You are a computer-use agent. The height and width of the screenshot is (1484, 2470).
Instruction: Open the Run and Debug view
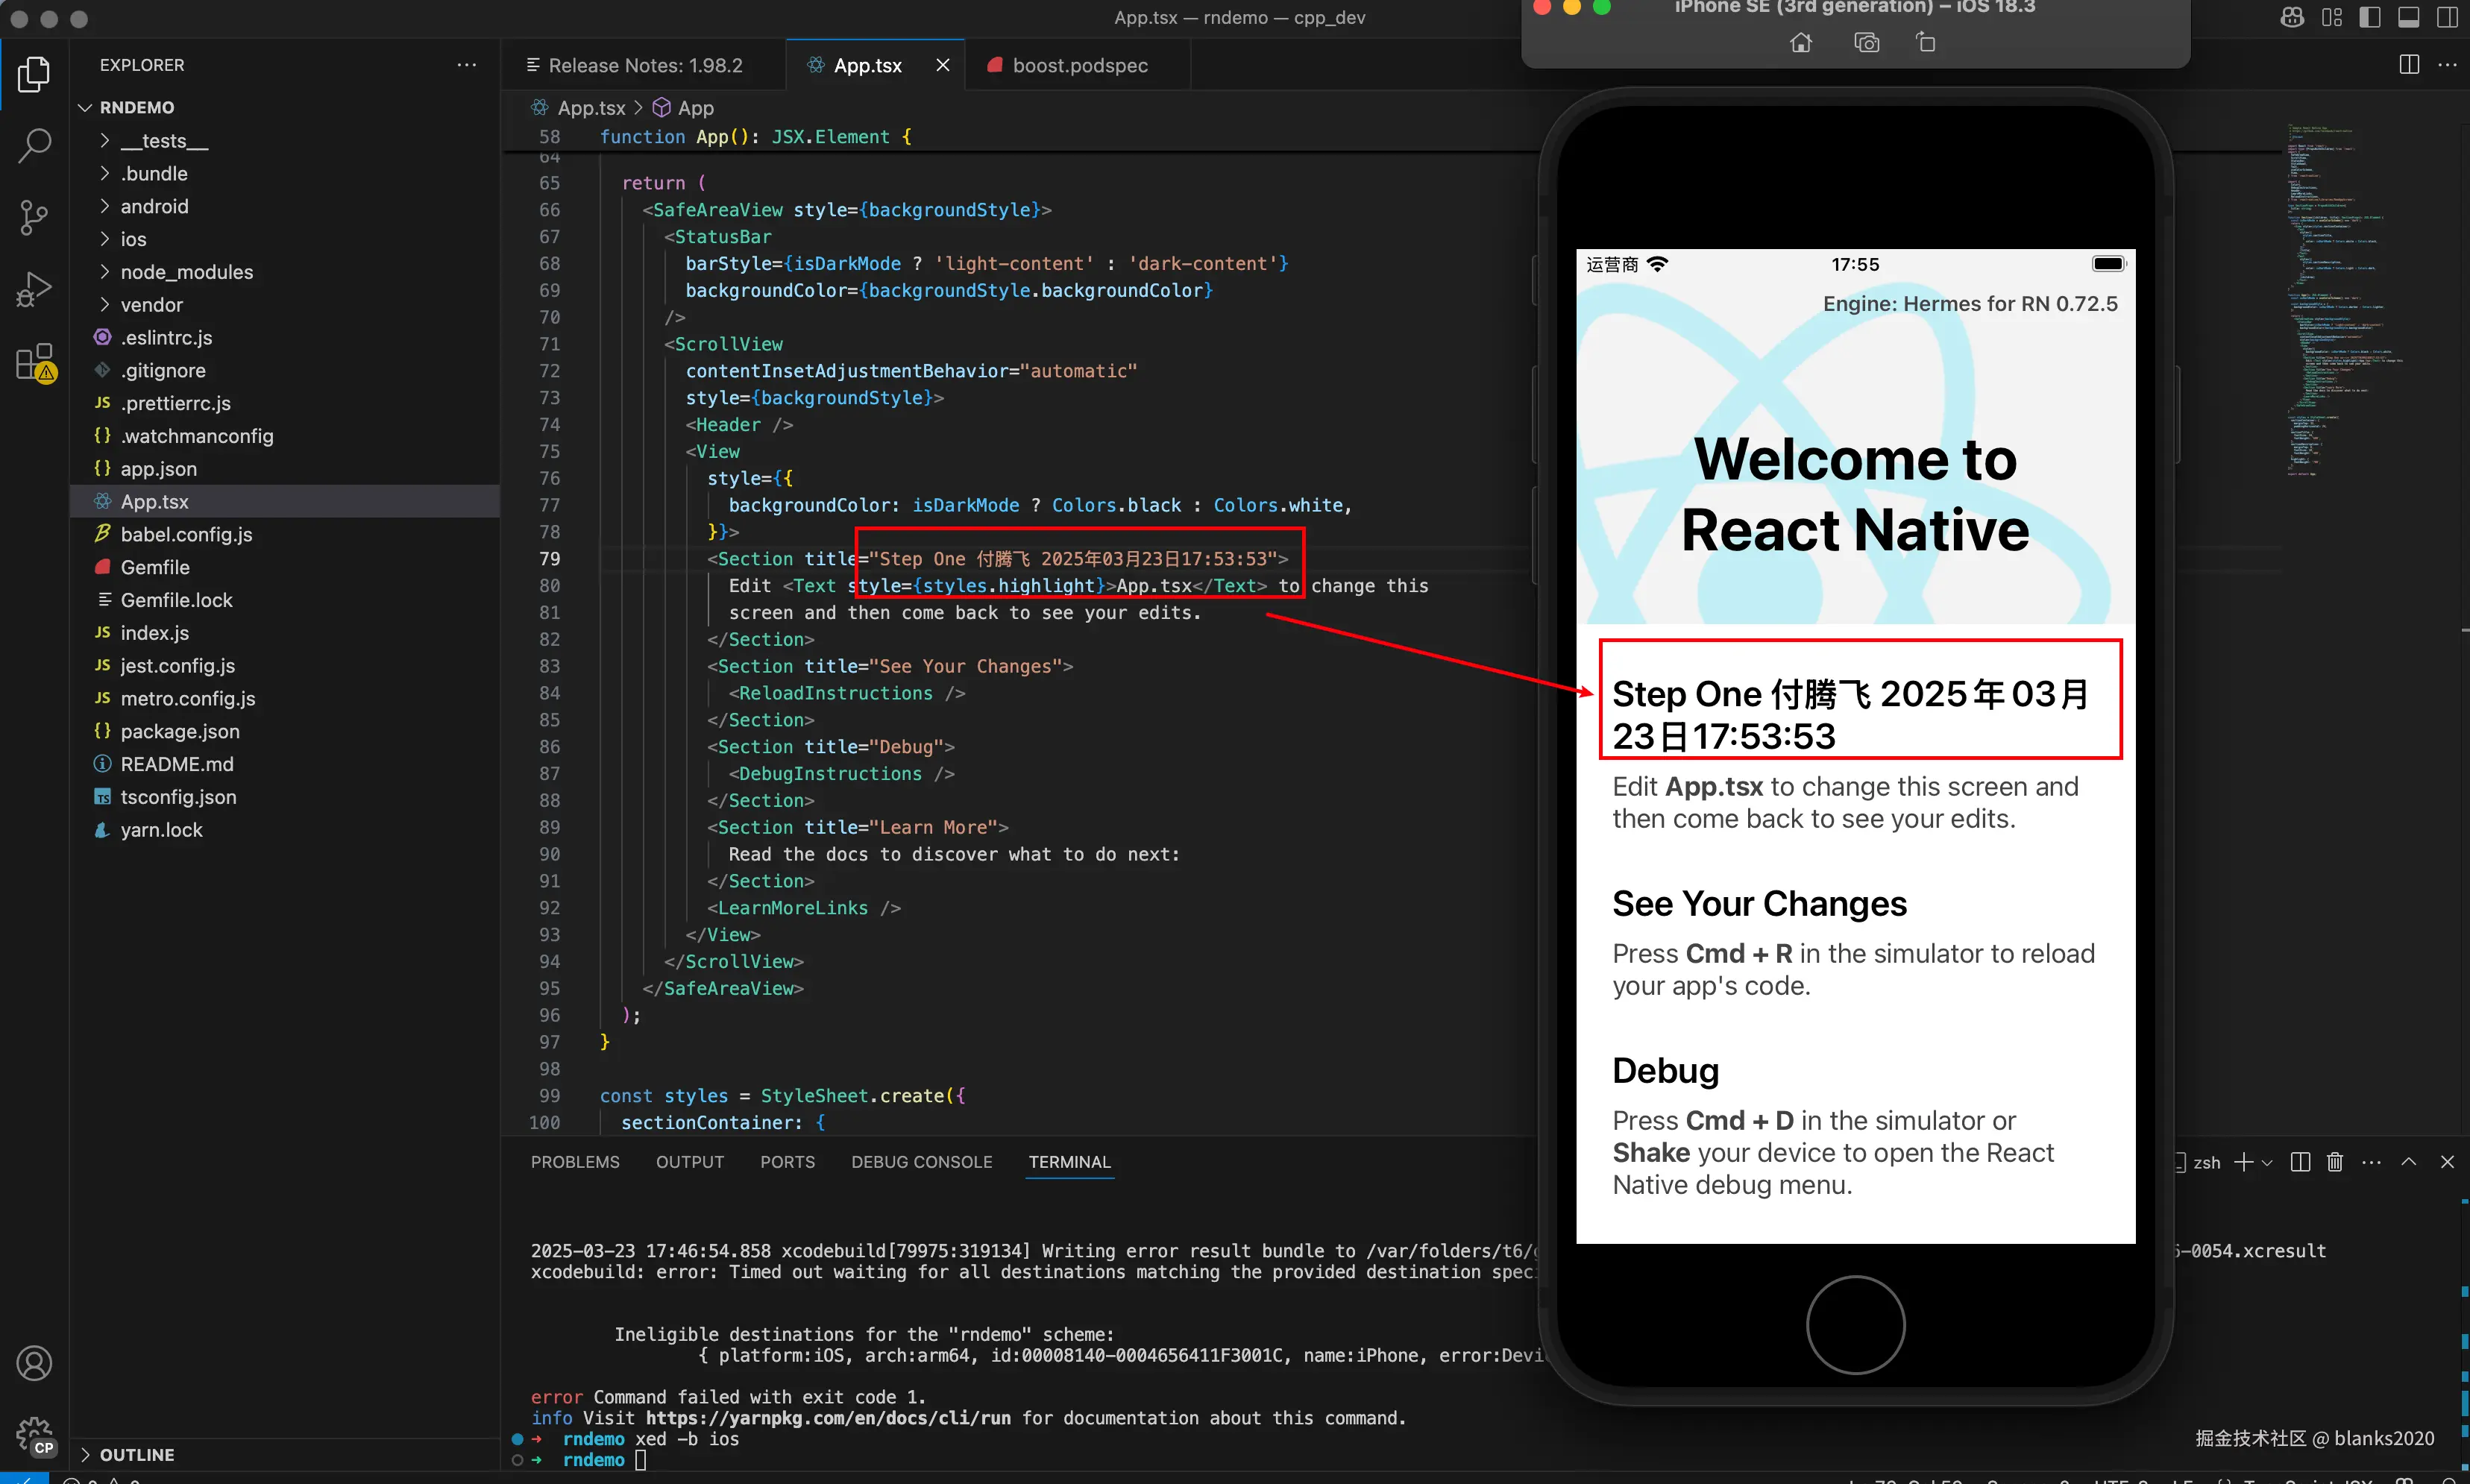pyautogui.click(x=34, y=290)
